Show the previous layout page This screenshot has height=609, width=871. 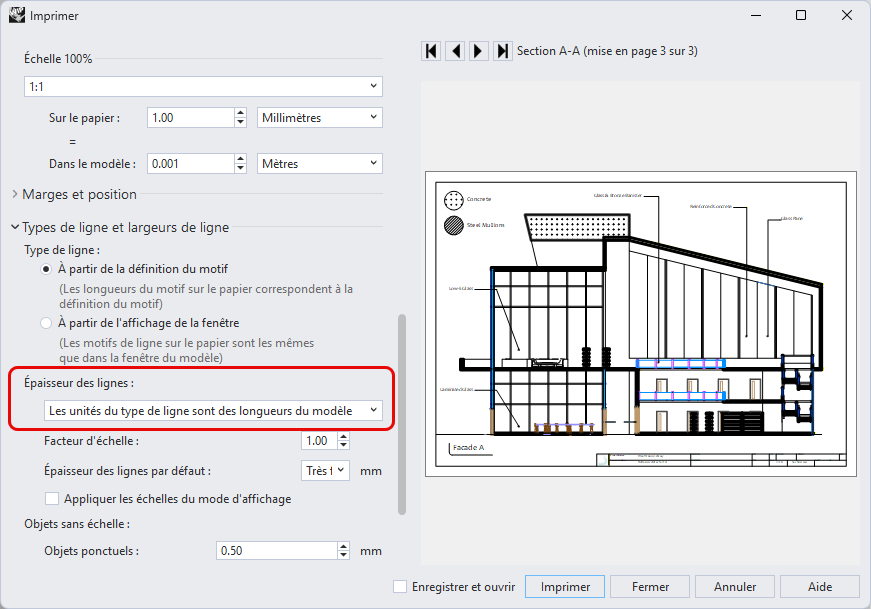pos(455,50)
